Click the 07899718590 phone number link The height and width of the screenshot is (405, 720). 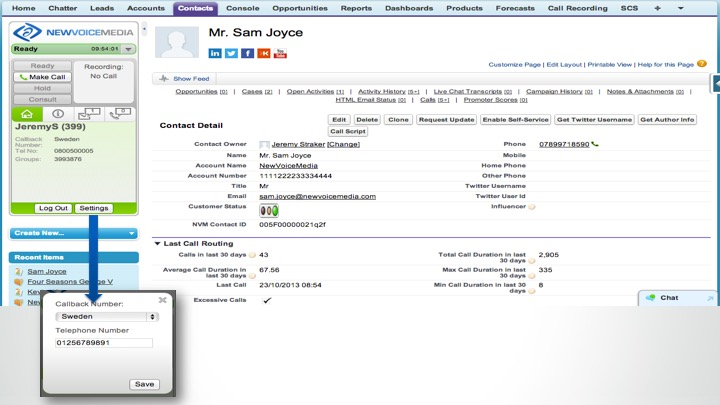(x=564, y=144)
